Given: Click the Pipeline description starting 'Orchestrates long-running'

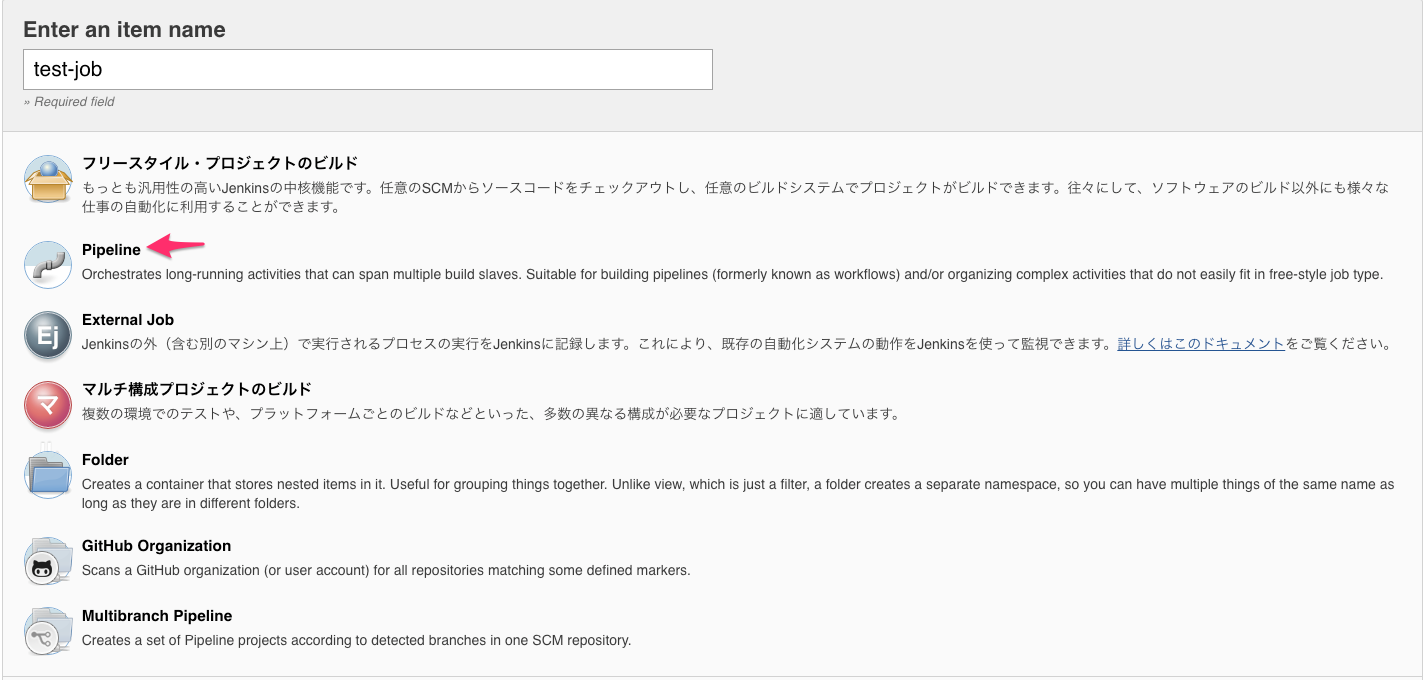Looking at the screenshot, I should click(731, 274).
